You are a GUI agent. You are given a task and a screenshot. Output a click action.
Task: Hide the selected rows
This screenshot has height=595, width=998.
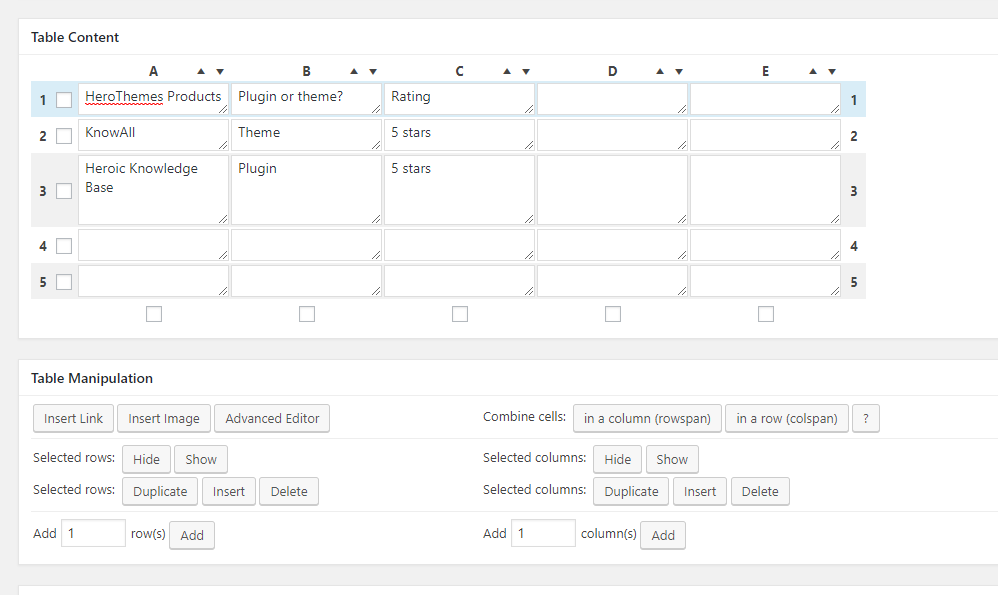[146, 459]
